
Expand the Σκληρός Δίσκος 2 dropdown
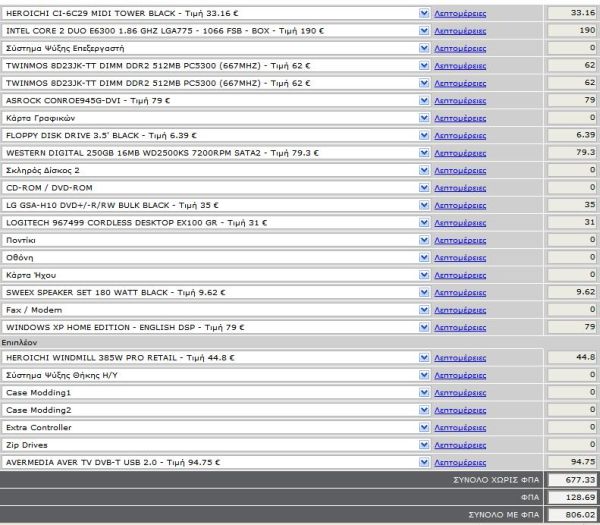pos(424,170)
